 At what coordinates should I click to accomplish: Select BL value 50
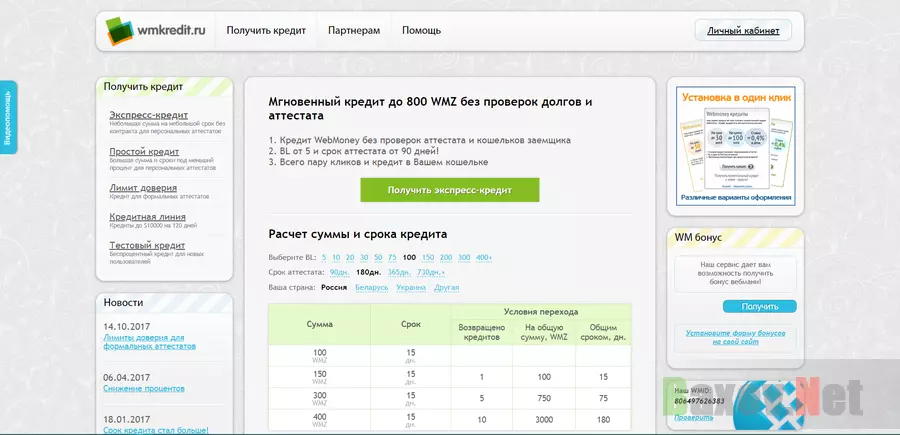(x=378, y=257)
